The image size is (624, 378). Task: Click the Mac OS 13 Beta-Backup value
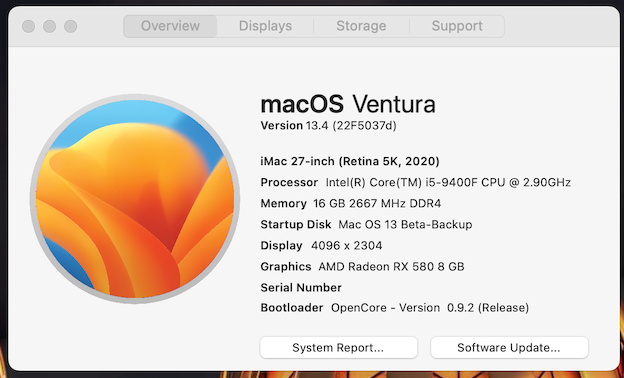point(405,224)
